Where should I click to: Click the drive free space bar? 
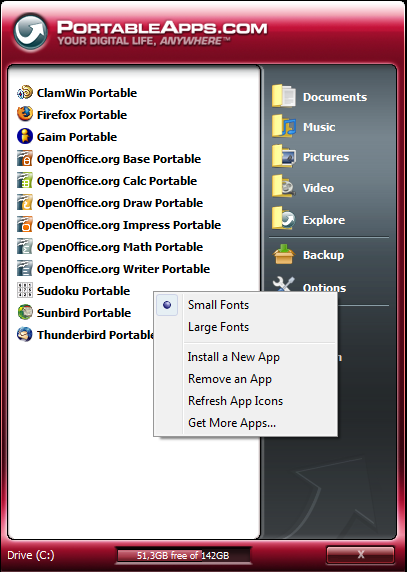click(x=183, y=555)
